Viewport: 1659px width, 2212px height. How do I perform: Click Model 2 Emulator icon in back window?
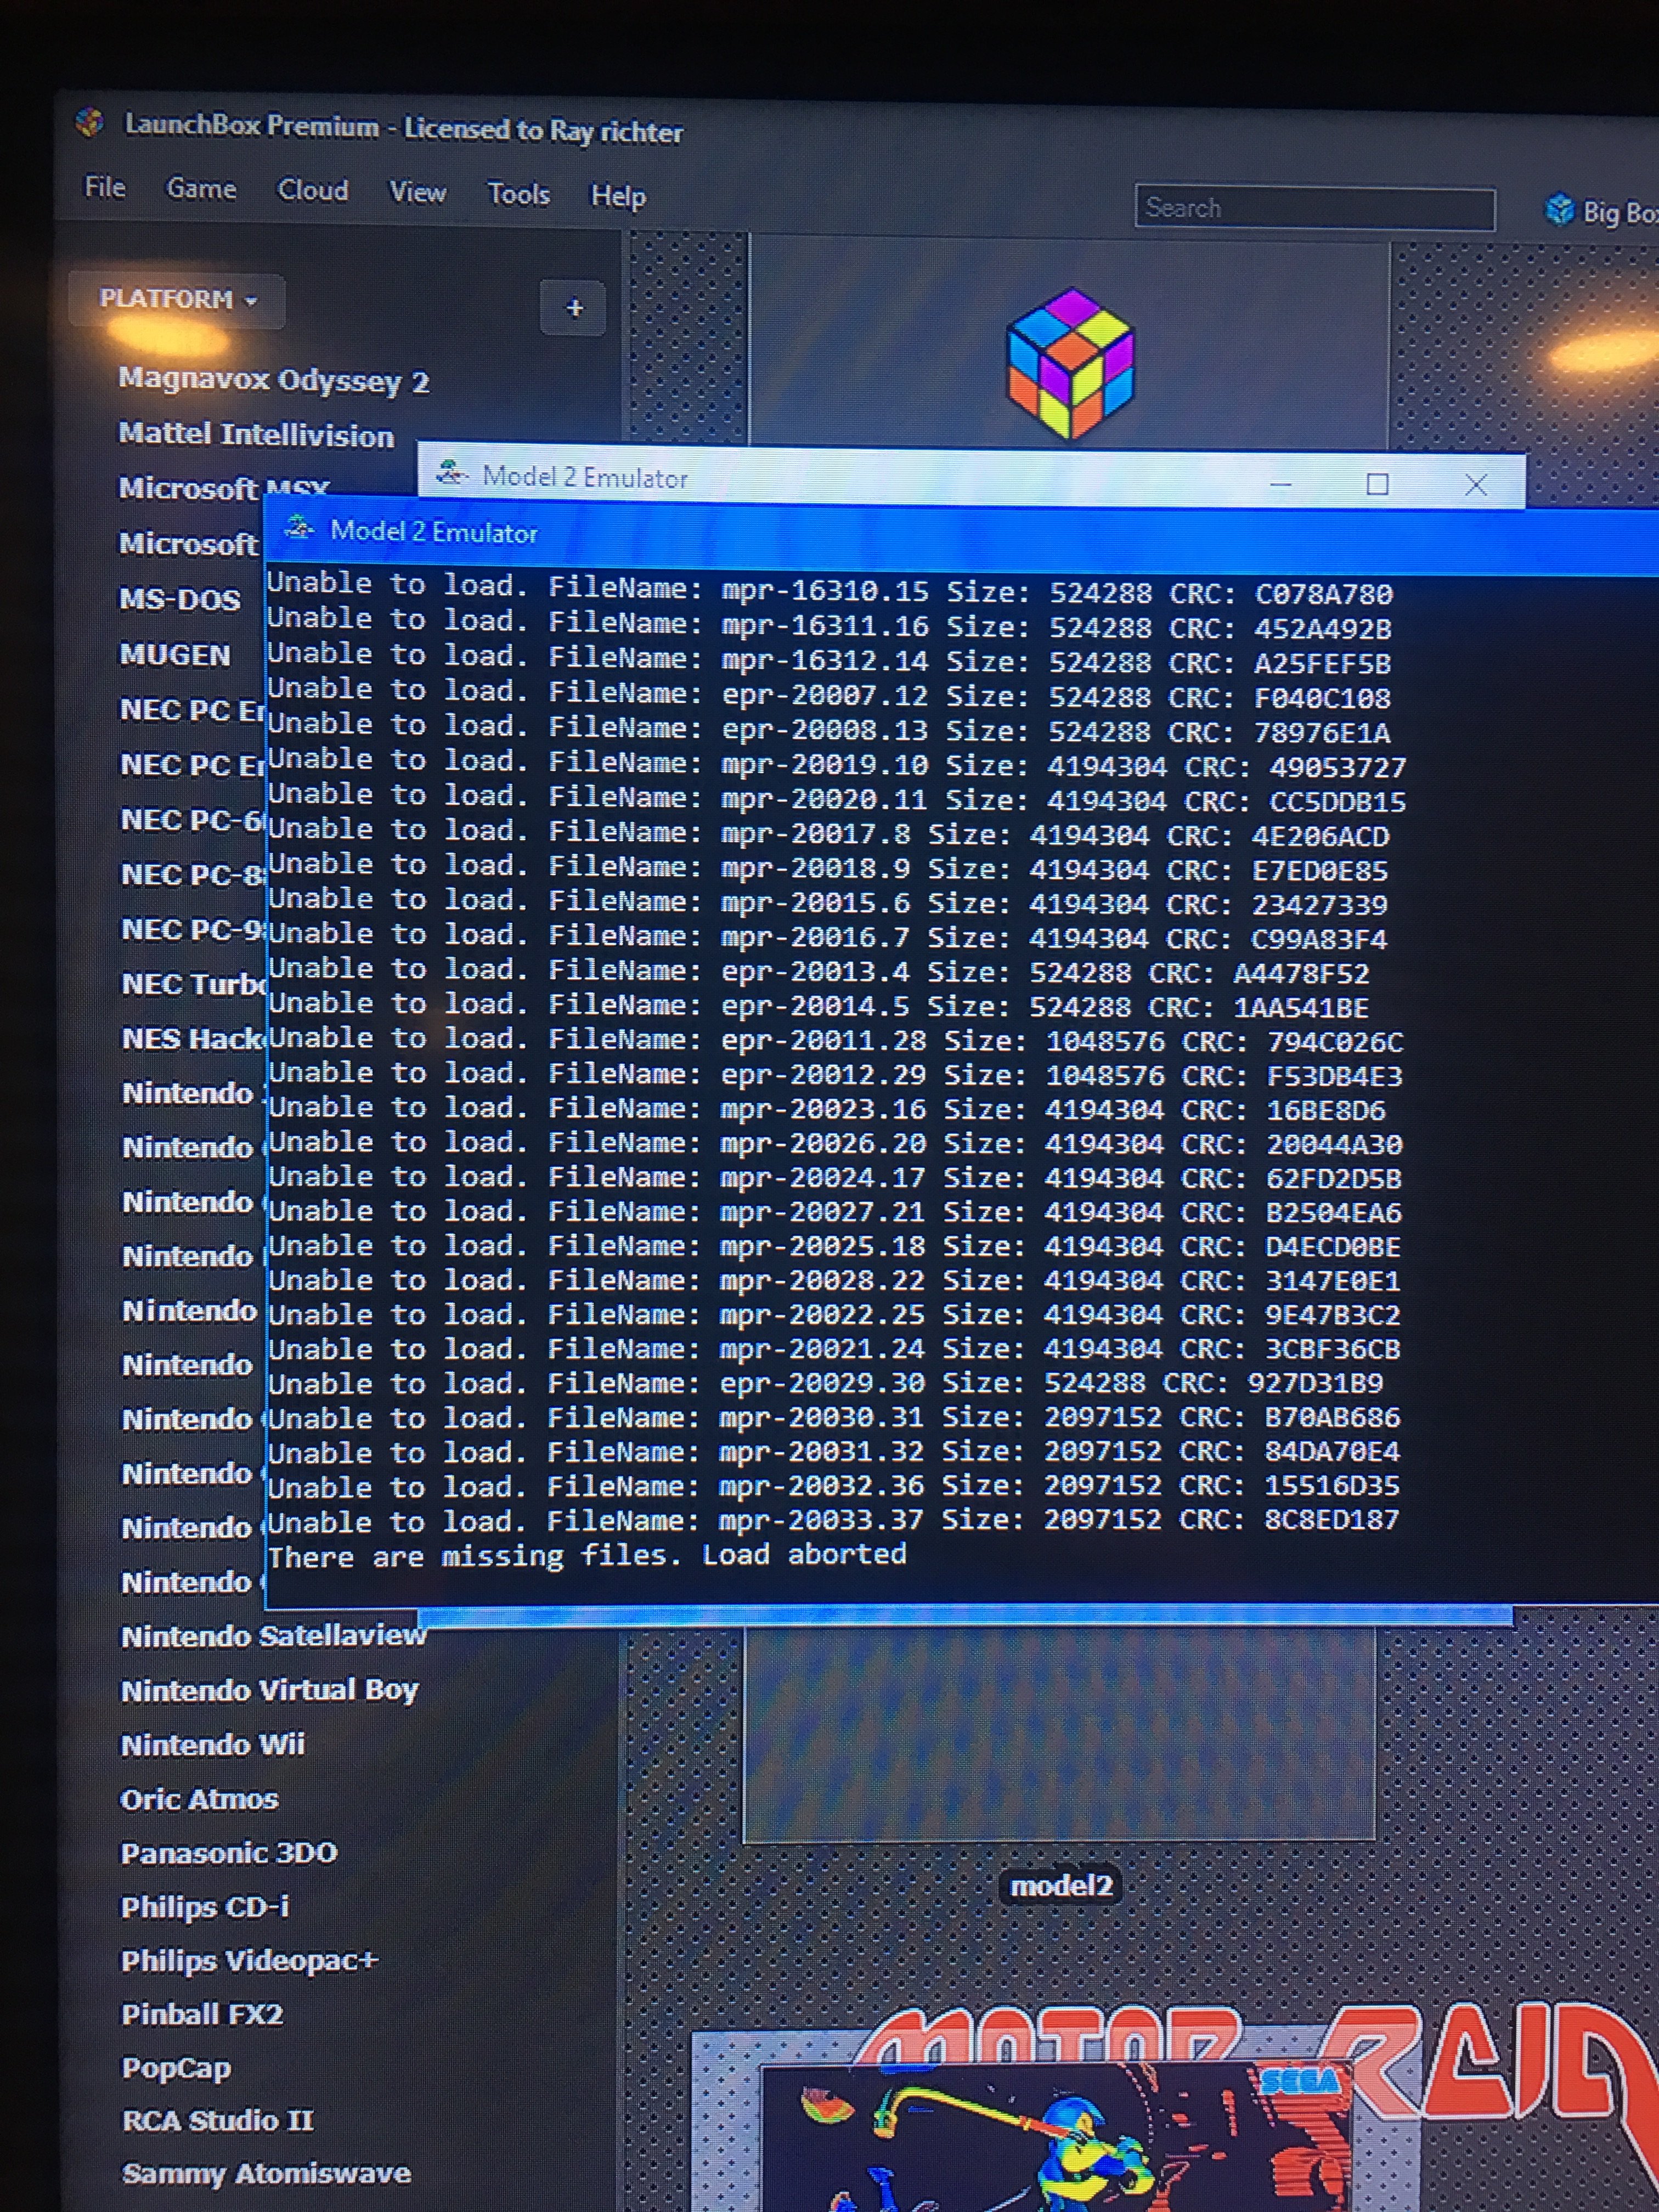[452, 473]
